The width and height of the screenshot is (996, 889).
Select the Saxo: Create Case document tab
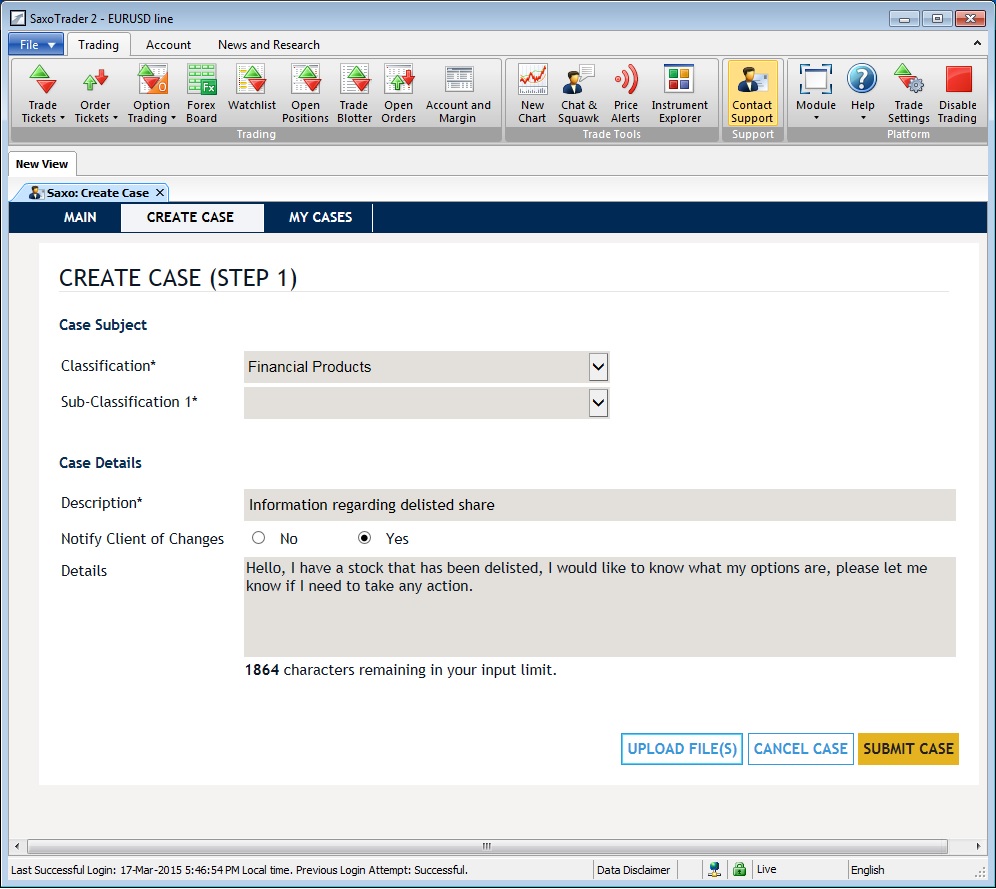point(91,192)
